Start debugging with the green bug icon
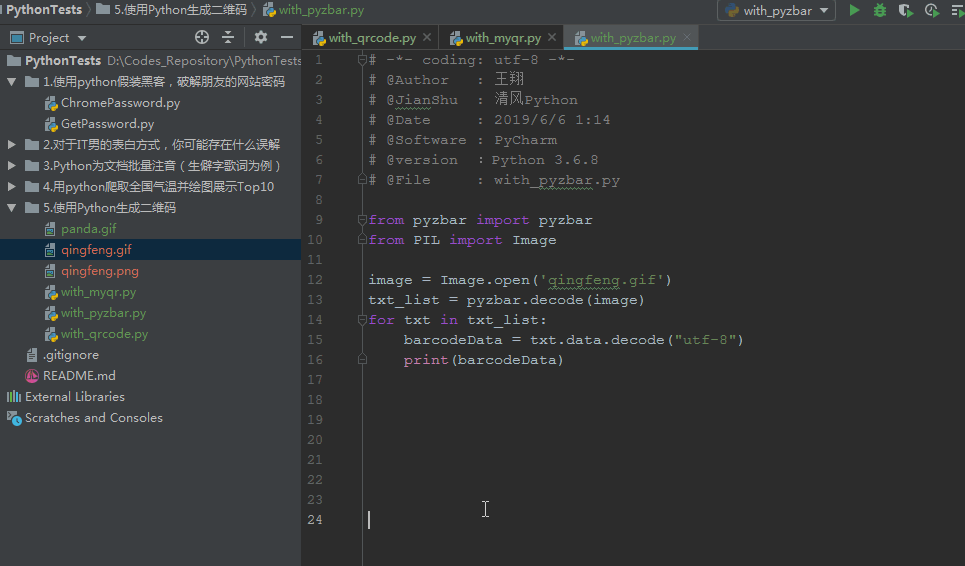965x566 pixels. (880, 10)
